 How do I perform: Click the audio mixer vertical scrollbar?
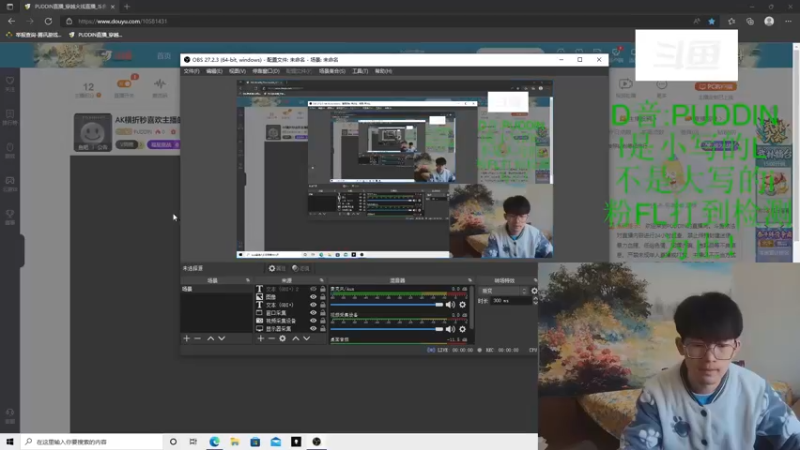[472, 308]
